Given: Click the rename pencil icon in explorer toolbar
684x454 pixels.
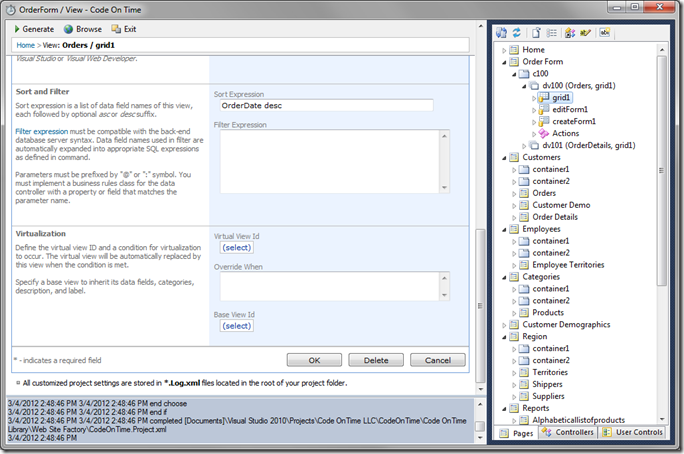Looking at the screenshot, I should tap(585, 33).
